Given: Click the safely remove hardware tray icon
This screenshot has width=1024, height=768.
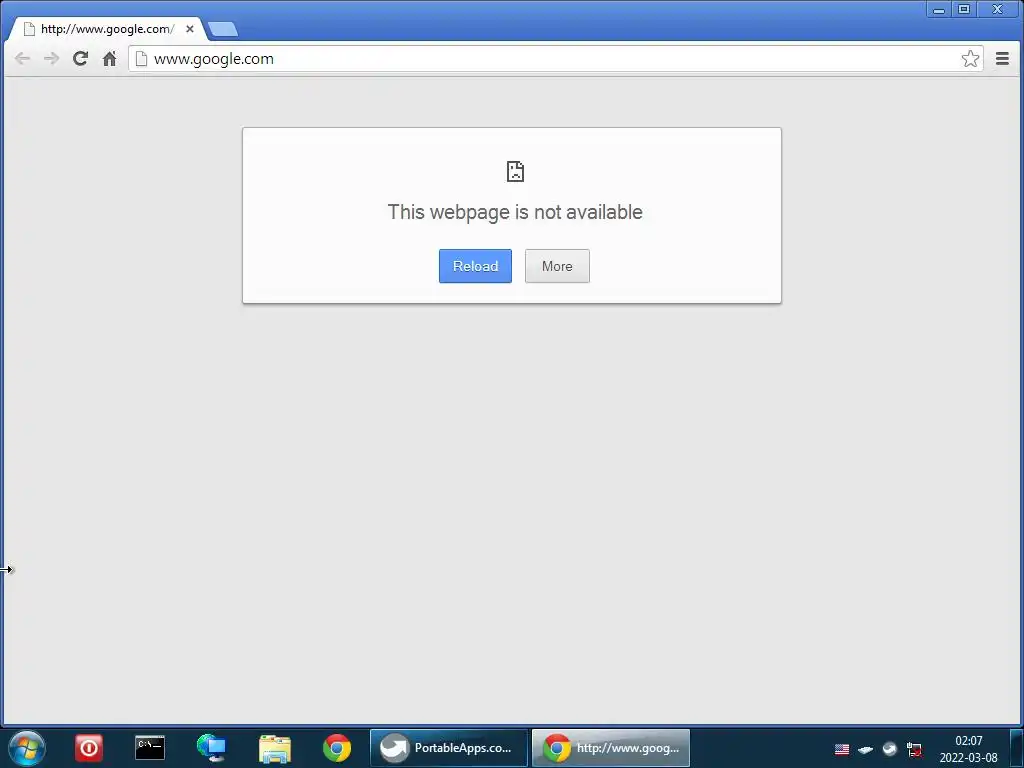Looking at the screenshot, I should tap(865, 749).
